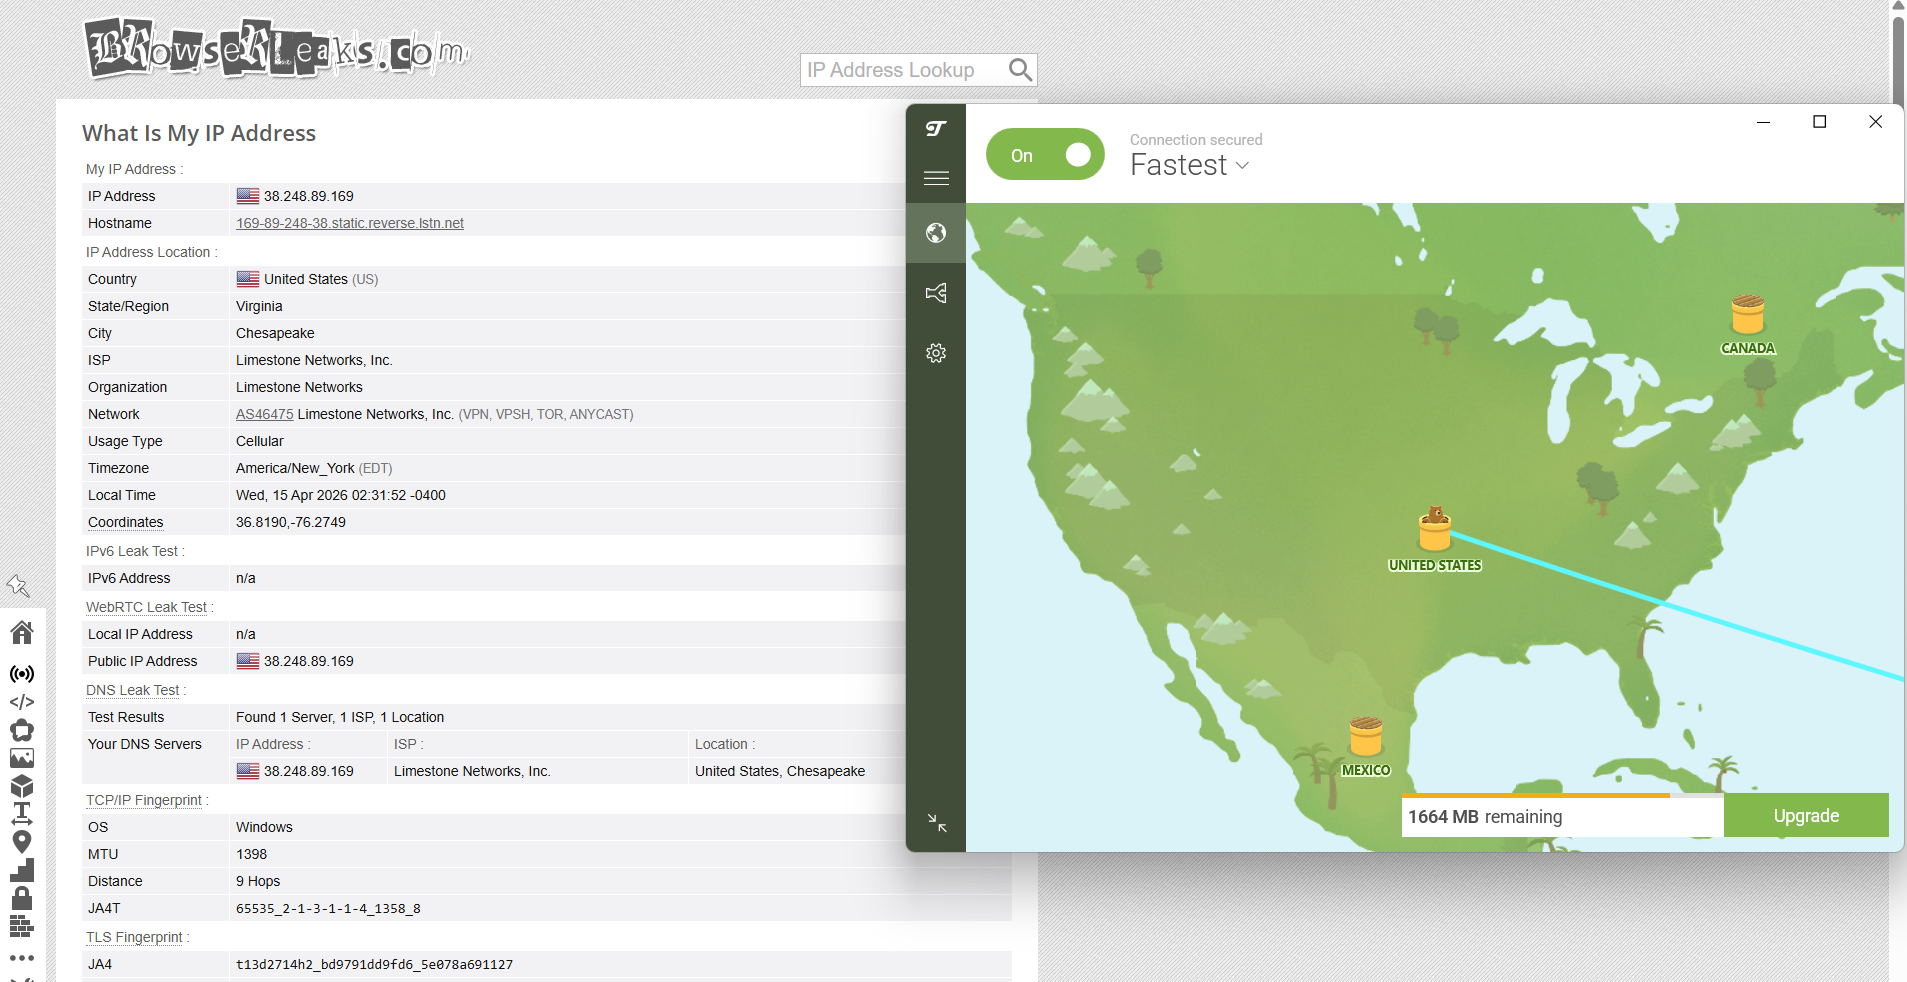Maximize the TunnelBear window

[1820, 122]
